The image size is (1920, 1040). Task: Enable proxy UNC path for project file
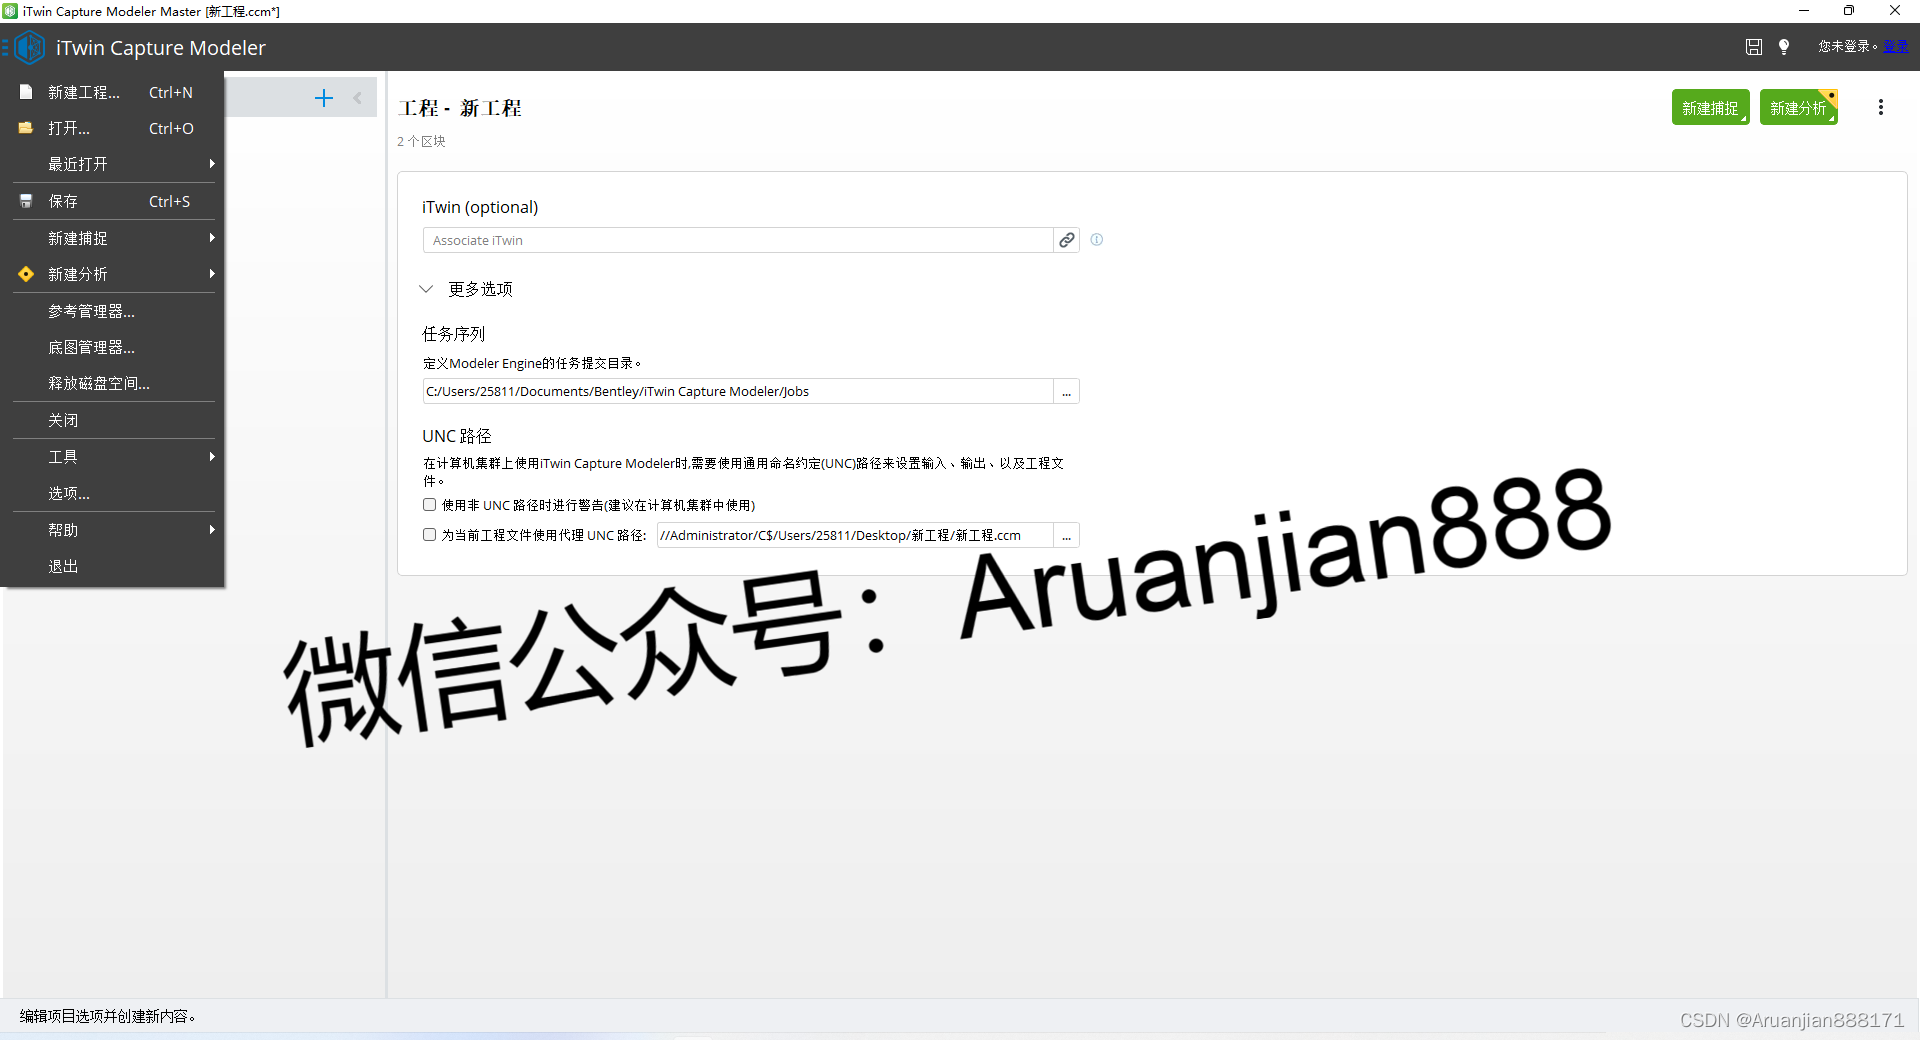pos(429,535)
